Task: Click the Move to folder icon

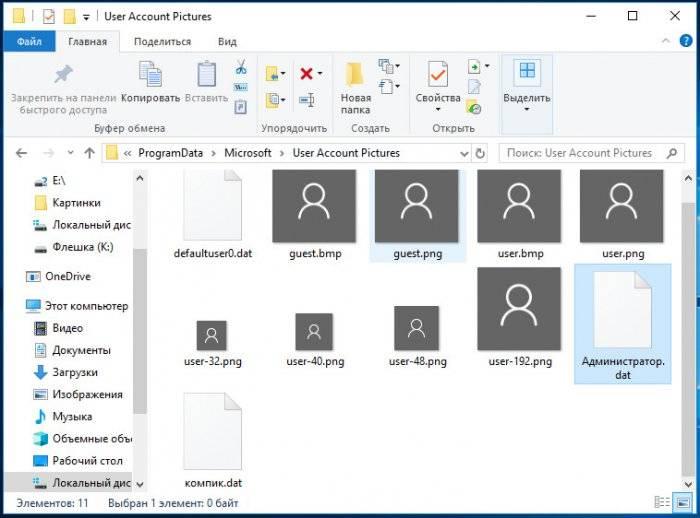Action: (272, 74)
